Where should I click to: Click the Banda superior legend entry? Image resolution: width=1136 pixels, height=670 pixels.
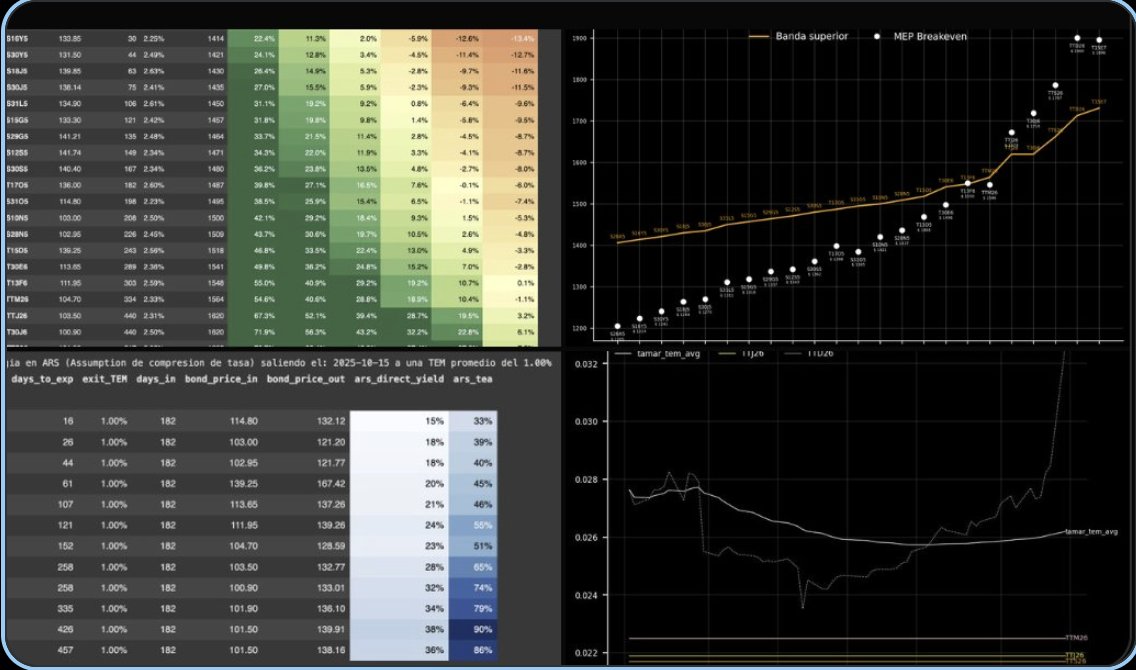[x=798, y=36]
